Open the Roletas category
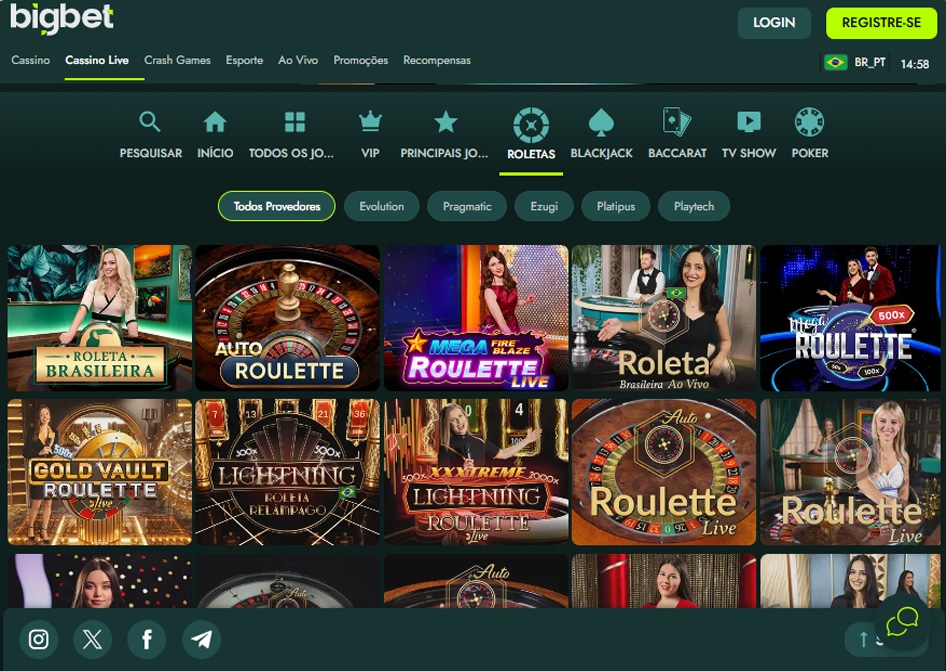This screenshot has width=946, height=671. (530, 130)
